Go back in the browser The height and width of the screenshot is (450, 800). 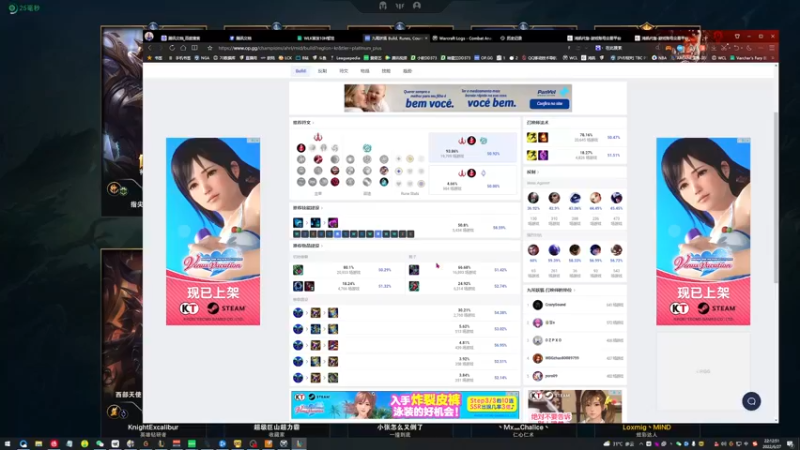coord(150,48)
